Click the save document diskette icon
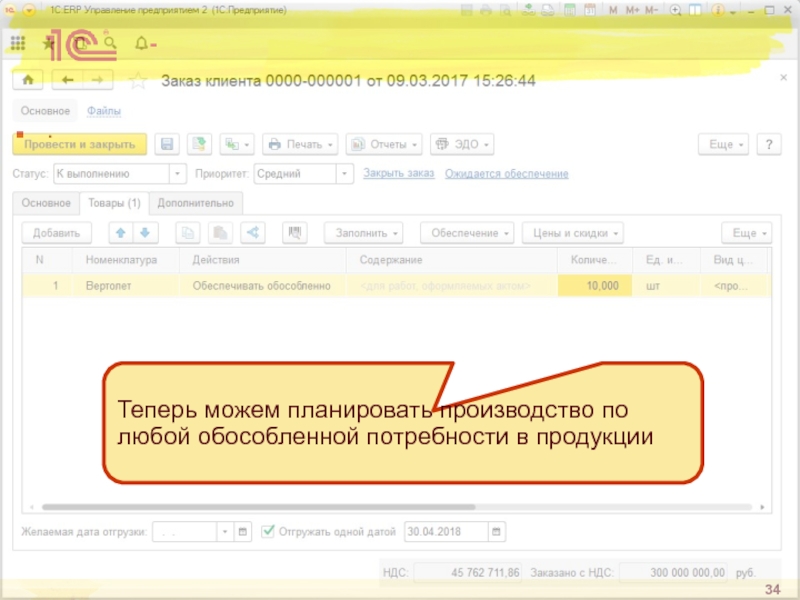 click(168, 144)
